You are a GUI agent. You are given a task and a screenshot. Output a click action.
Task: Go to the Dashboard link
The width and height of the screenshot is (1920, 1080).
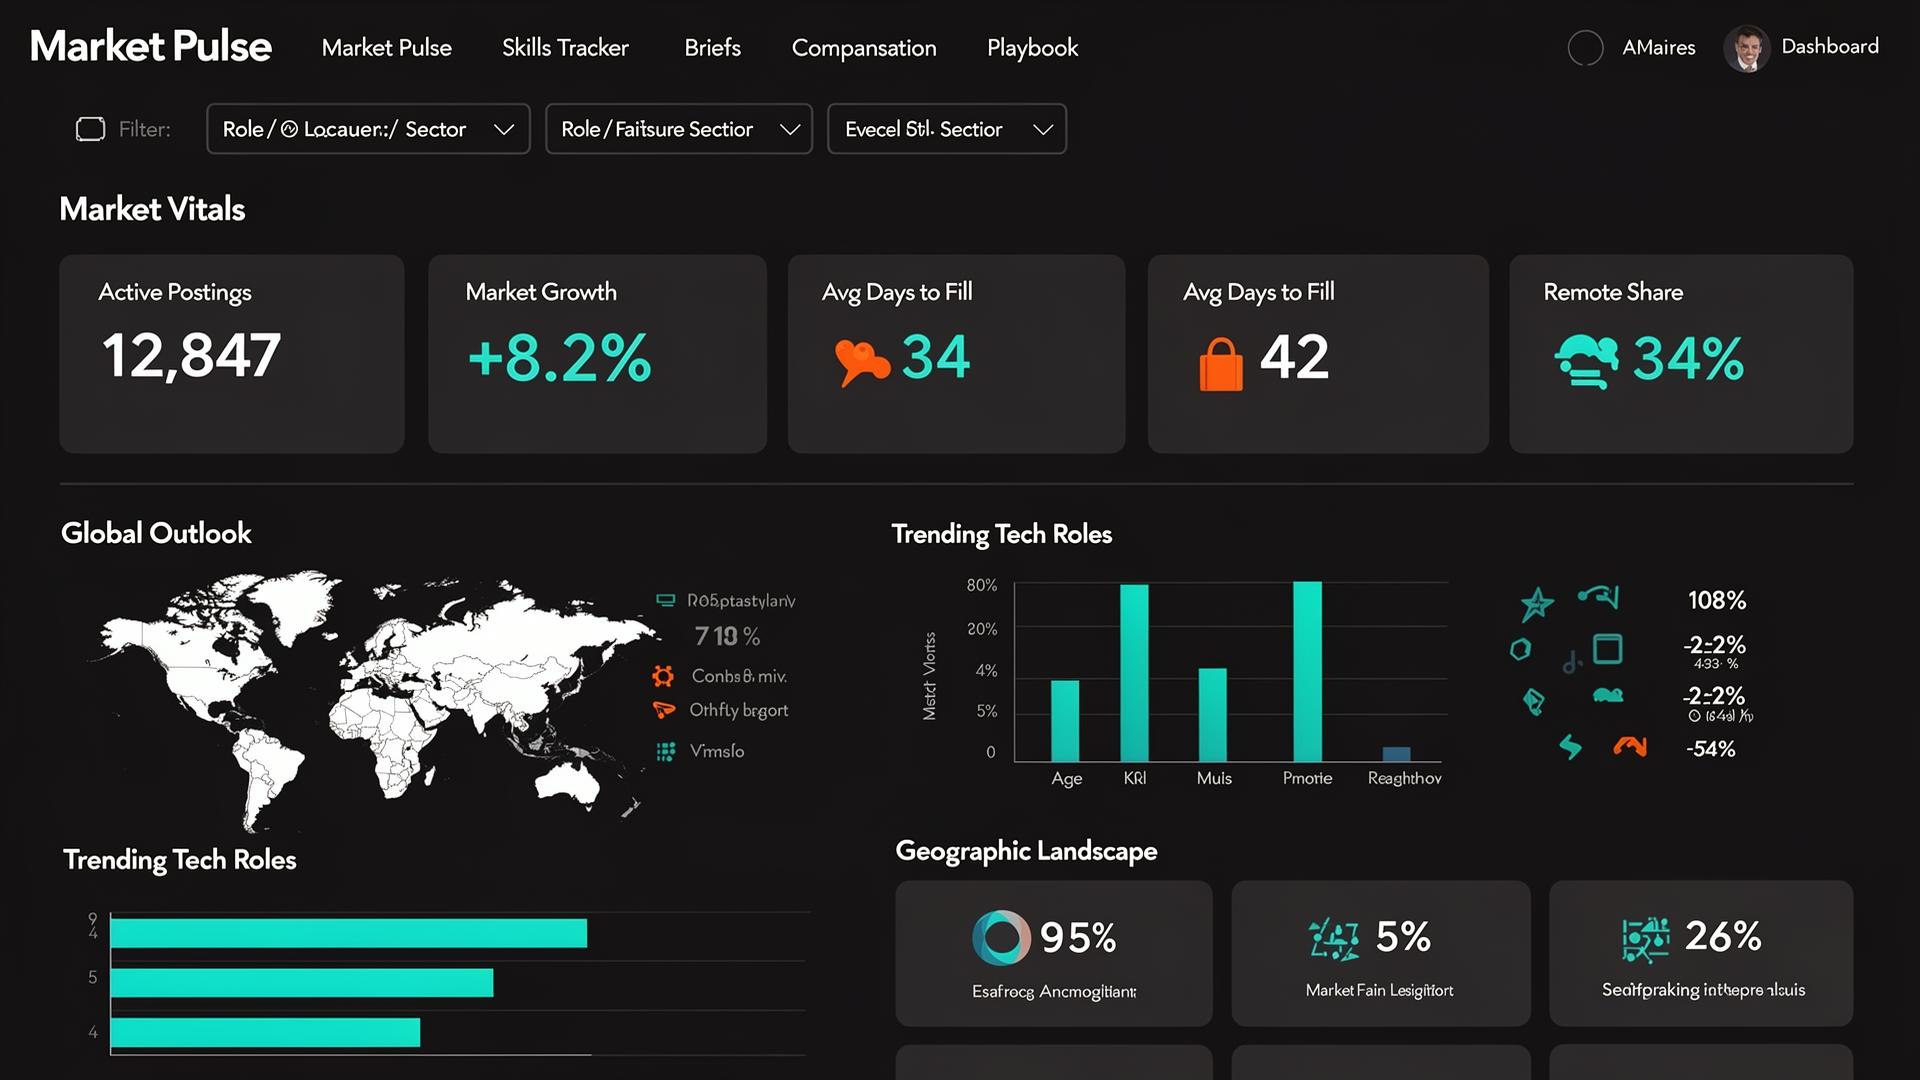click(1829, 46)
